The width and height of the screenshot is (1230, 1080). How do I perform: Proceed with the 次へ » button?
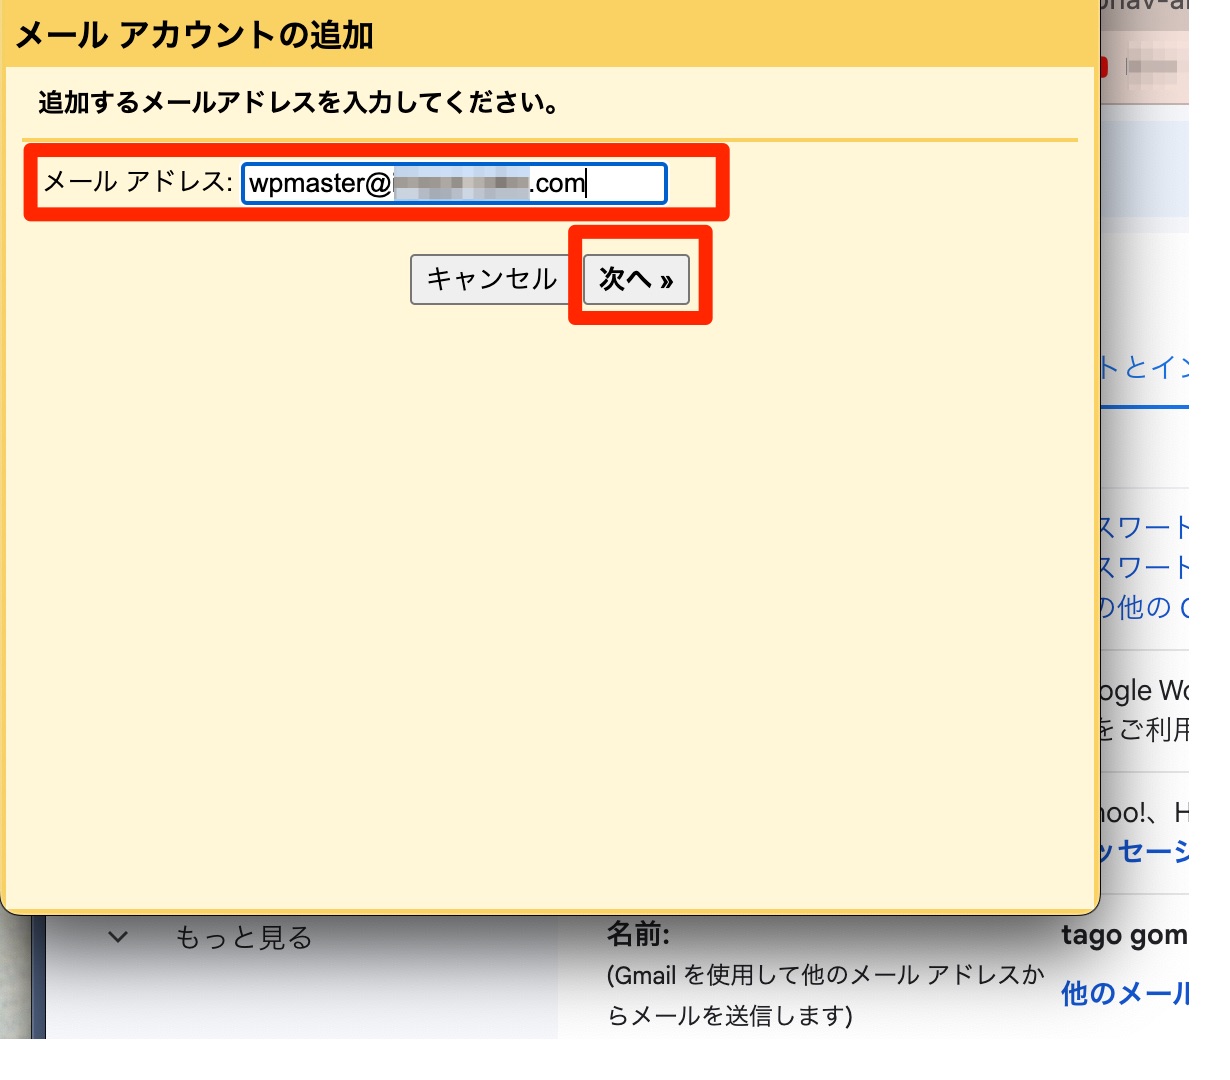coord(636,279)
